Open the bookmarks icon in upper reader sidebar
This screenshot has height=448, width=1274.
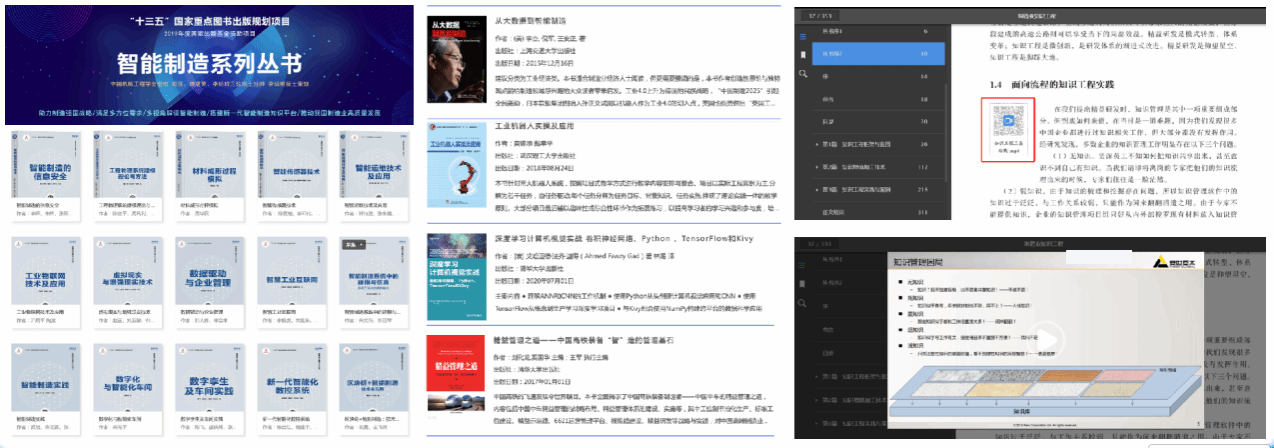[x=802, y=54]
